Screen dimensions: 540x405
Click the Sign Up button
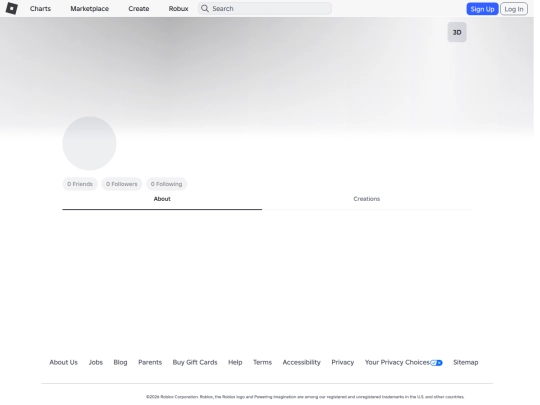(x=482, y=9)
